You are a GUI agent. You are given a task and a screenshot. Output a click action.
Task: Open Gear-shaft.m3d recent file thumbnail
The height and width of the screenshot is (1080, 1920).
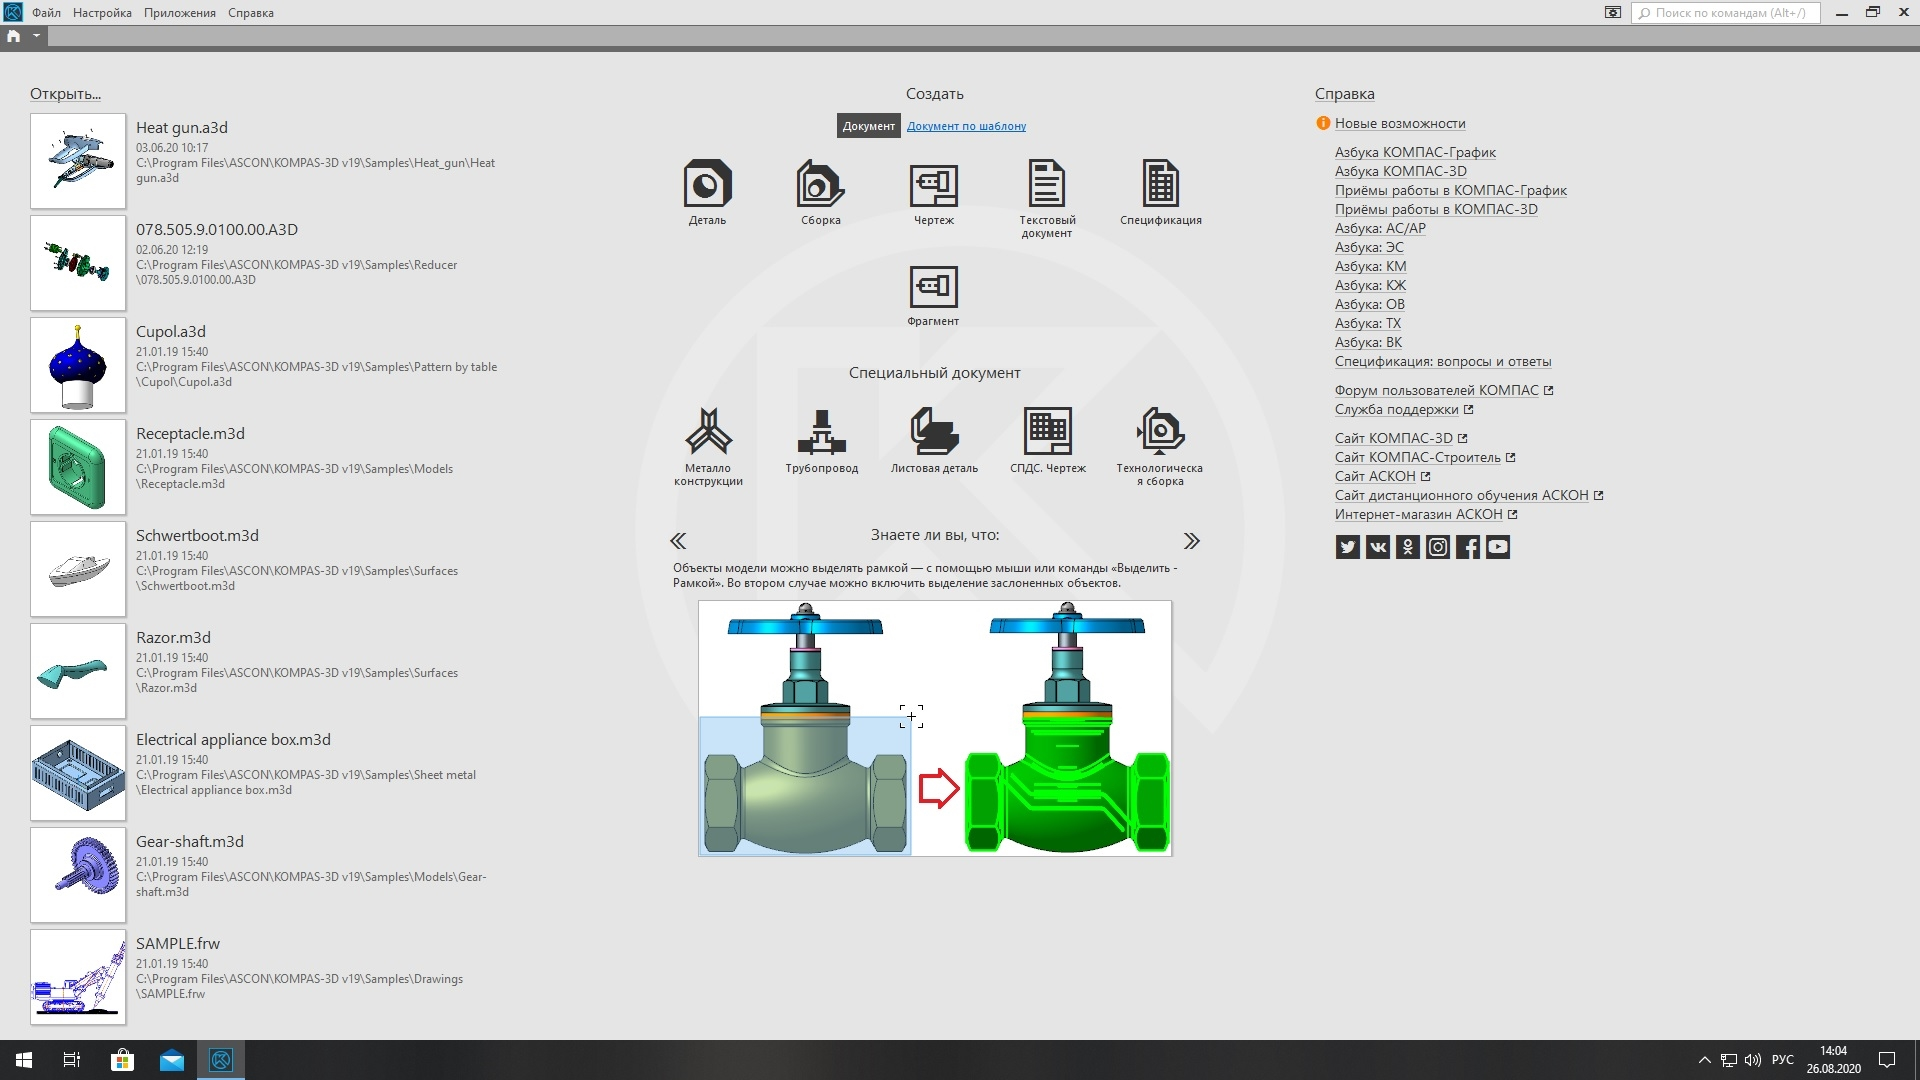78,875
